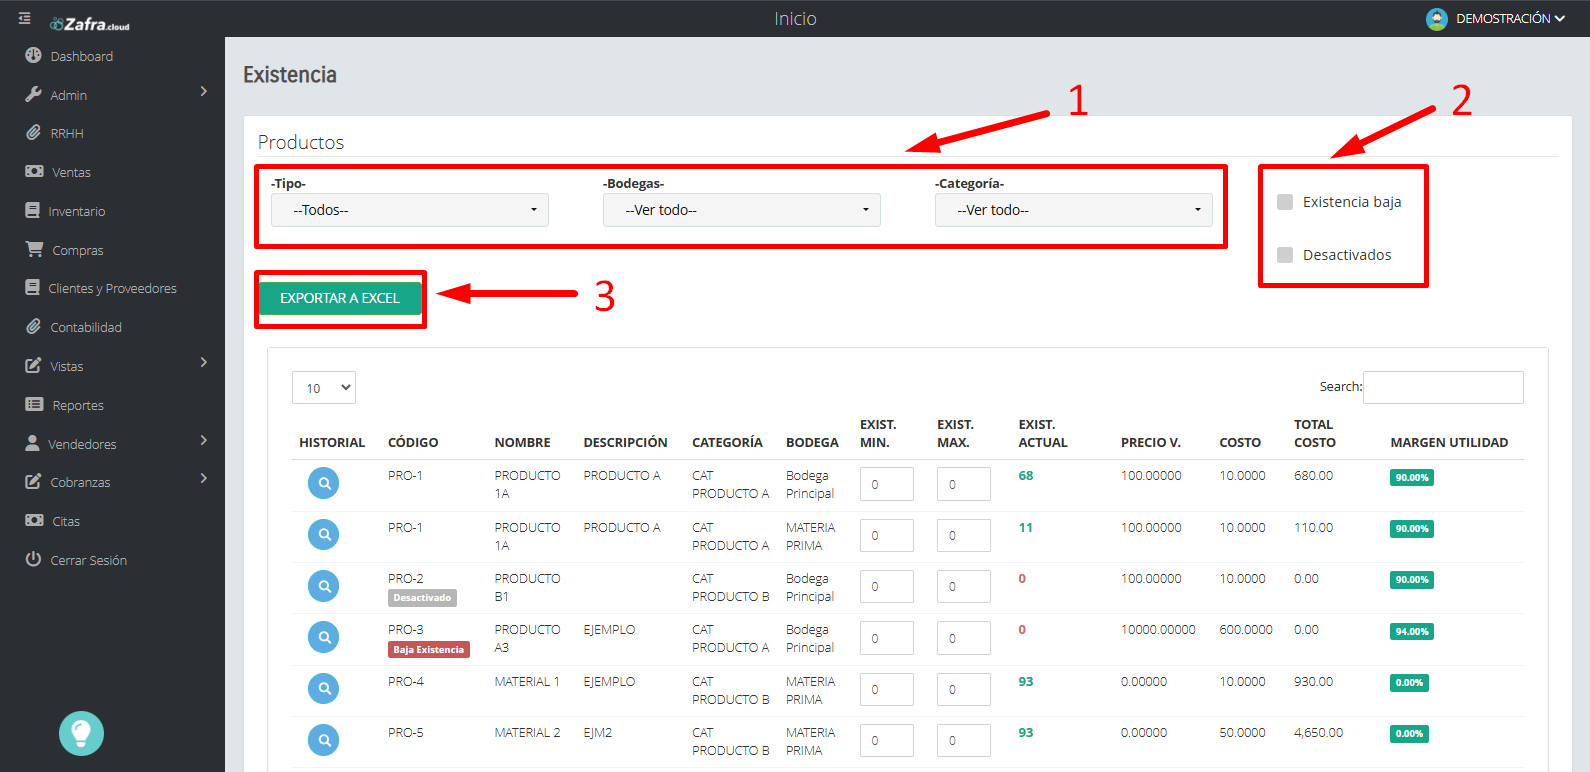This screenshot has width=1590, height=772.
Task: Go to Clientes y Proveedores
Action: coord(112,288)
